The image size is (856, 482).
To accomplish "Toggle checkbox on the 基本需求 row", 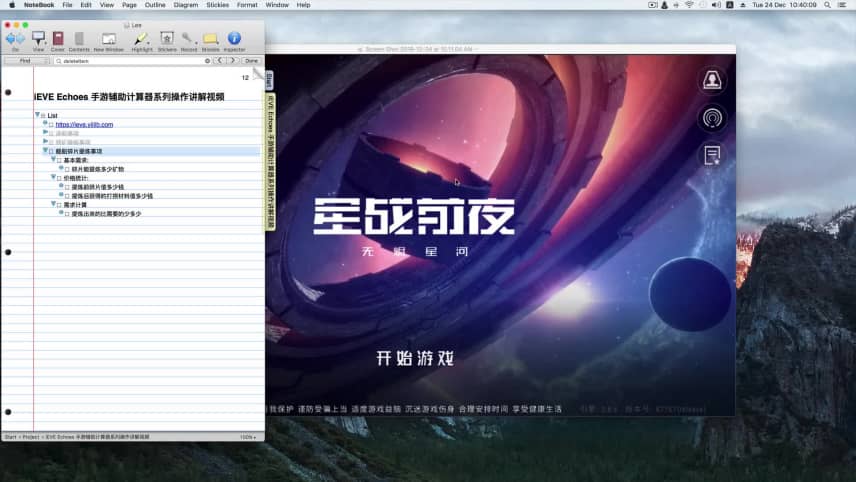I will [x=60, y=160].
